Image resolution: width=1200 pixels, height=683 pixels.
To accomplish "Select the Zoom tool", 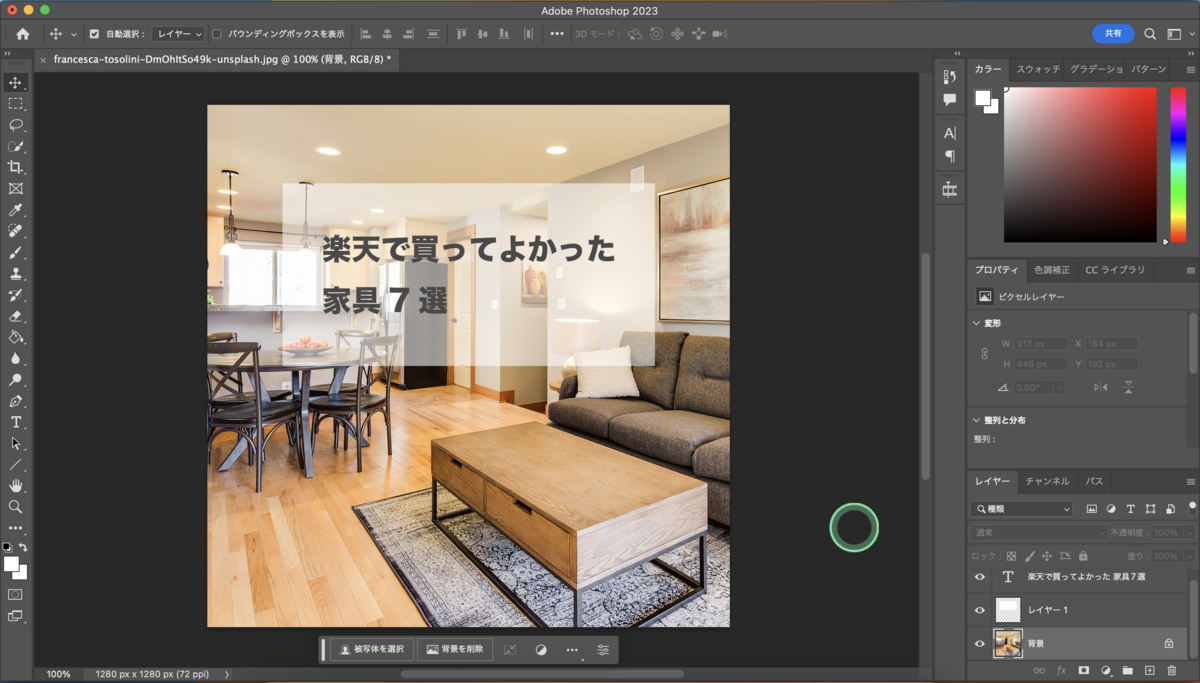I will [15, 507].
